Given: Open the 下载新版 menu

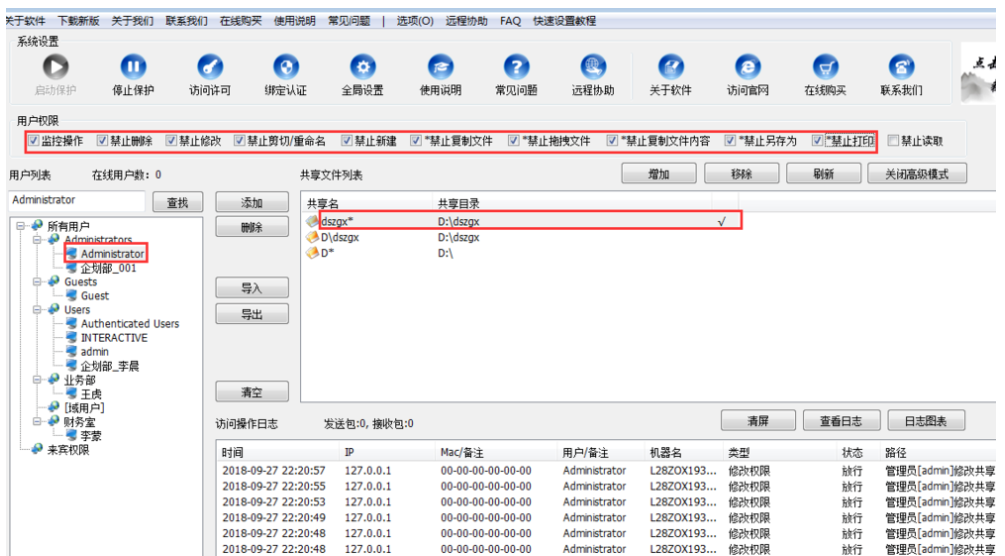Looking at the screenshot, I should pyautogui.click(x=78, y=21).
